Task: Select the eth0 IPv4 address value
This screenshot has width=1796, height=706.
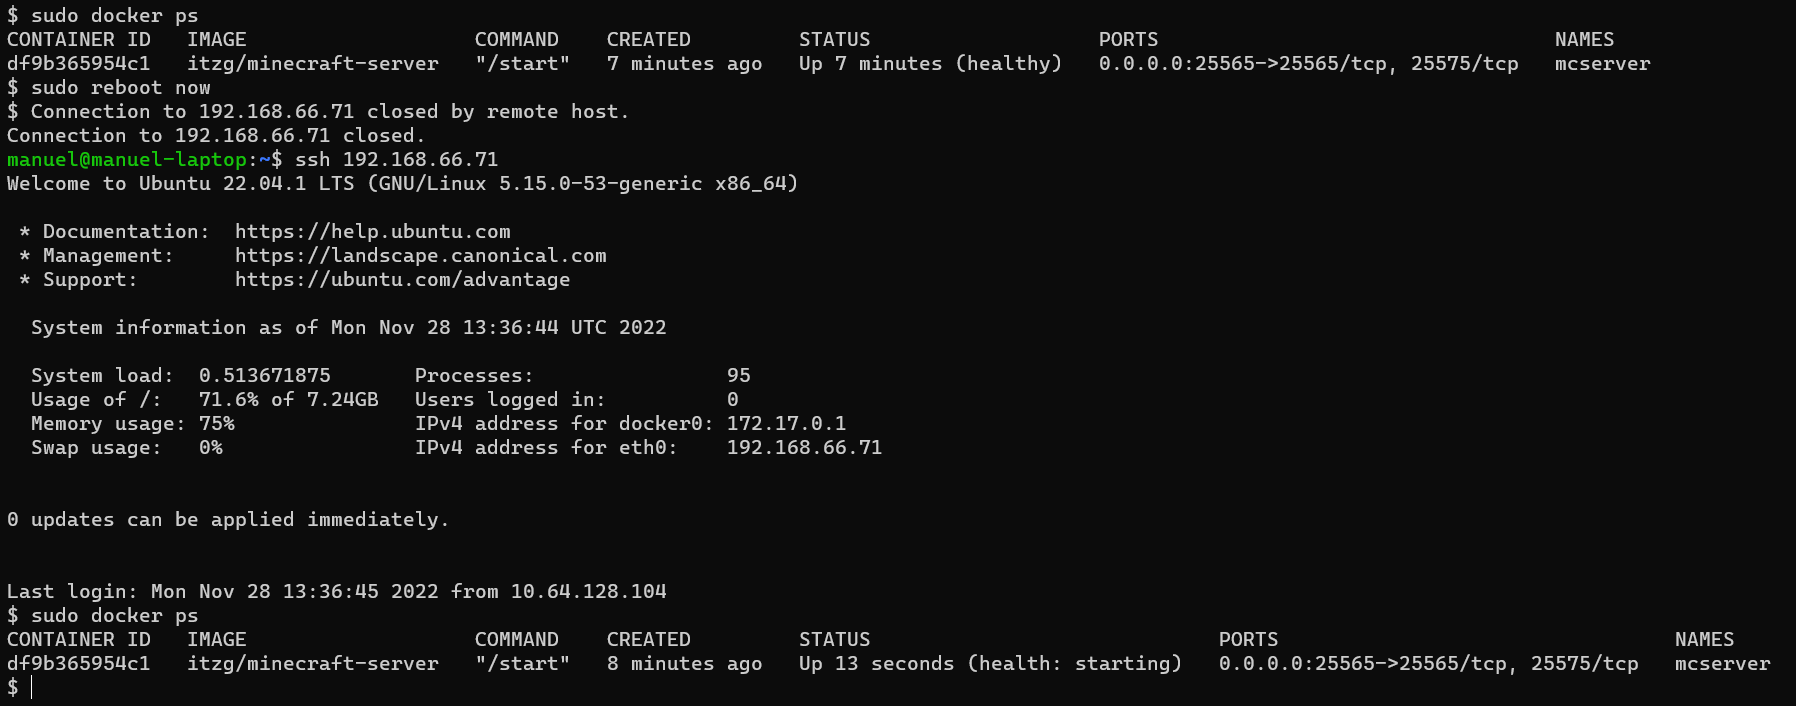Action: tap(804, 448)
